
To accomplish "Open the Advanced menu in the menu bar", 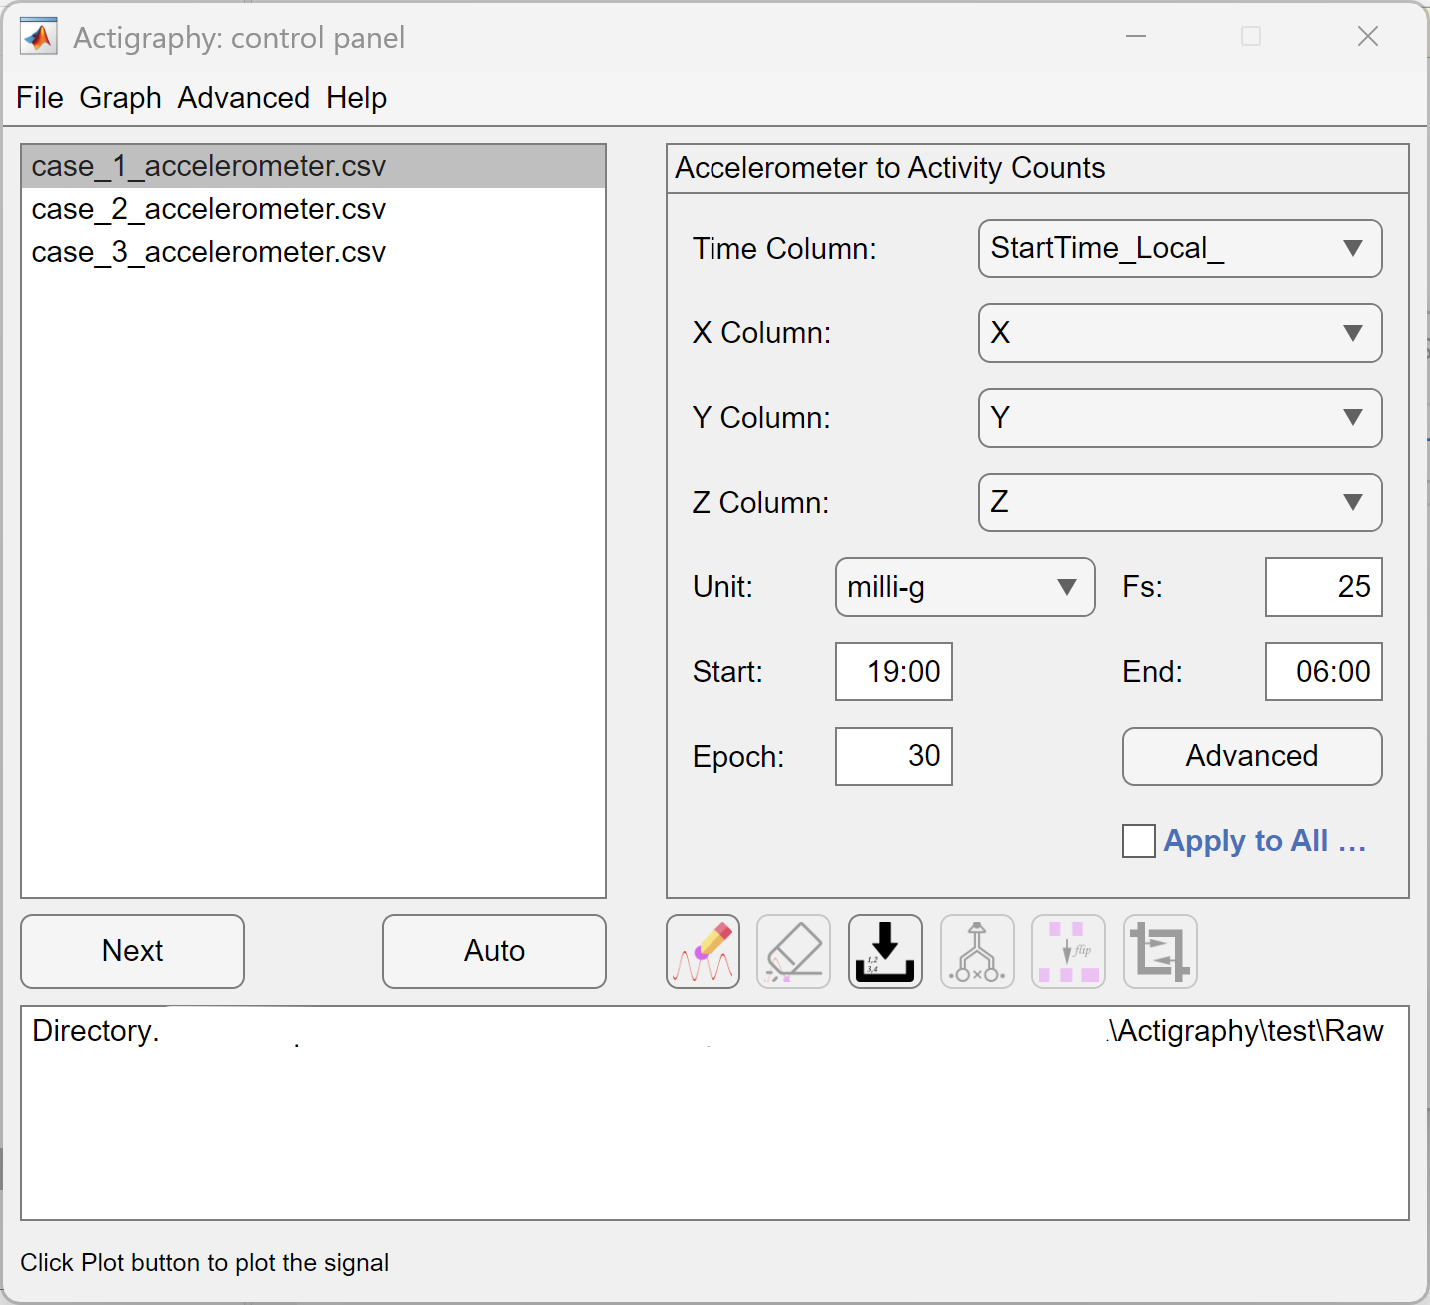I will pos(243,97).
